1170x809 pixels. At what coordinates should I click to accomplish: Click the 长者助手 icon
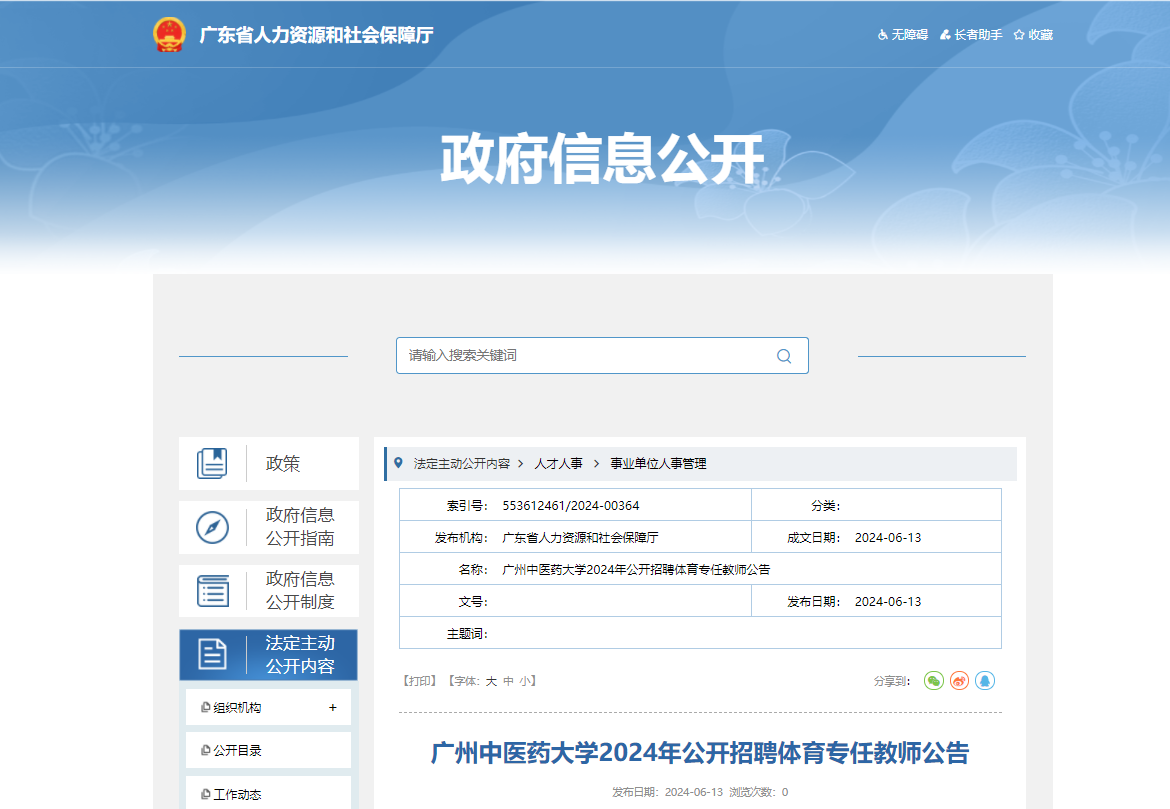pos(945,35)
